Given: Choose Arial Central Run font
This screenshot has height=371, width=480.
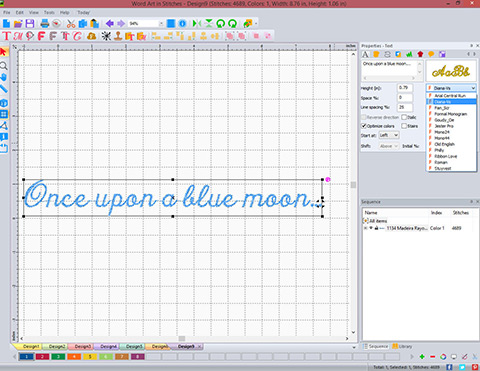Looking at the screenshot, I should (x=451, y=96).
